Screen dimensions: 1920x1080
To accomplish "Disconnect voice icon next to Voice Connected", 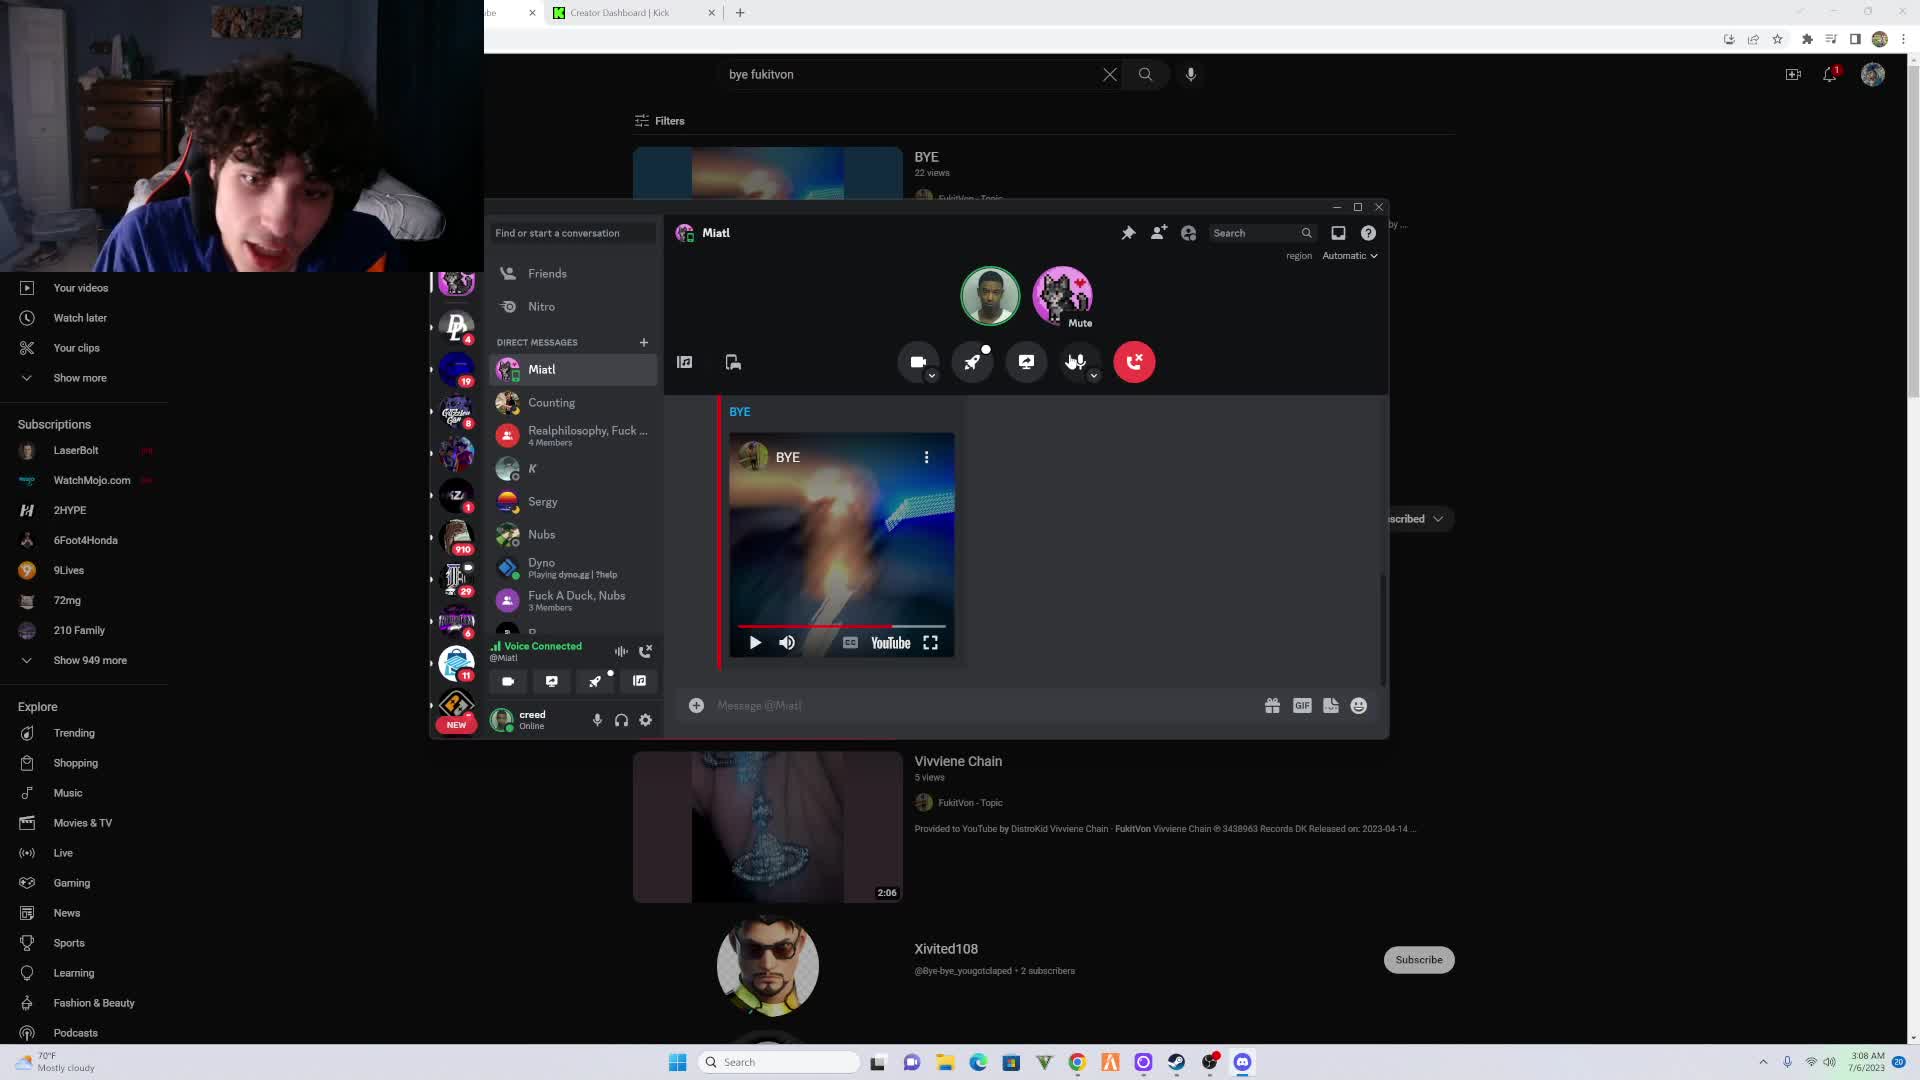I will 646,651.
